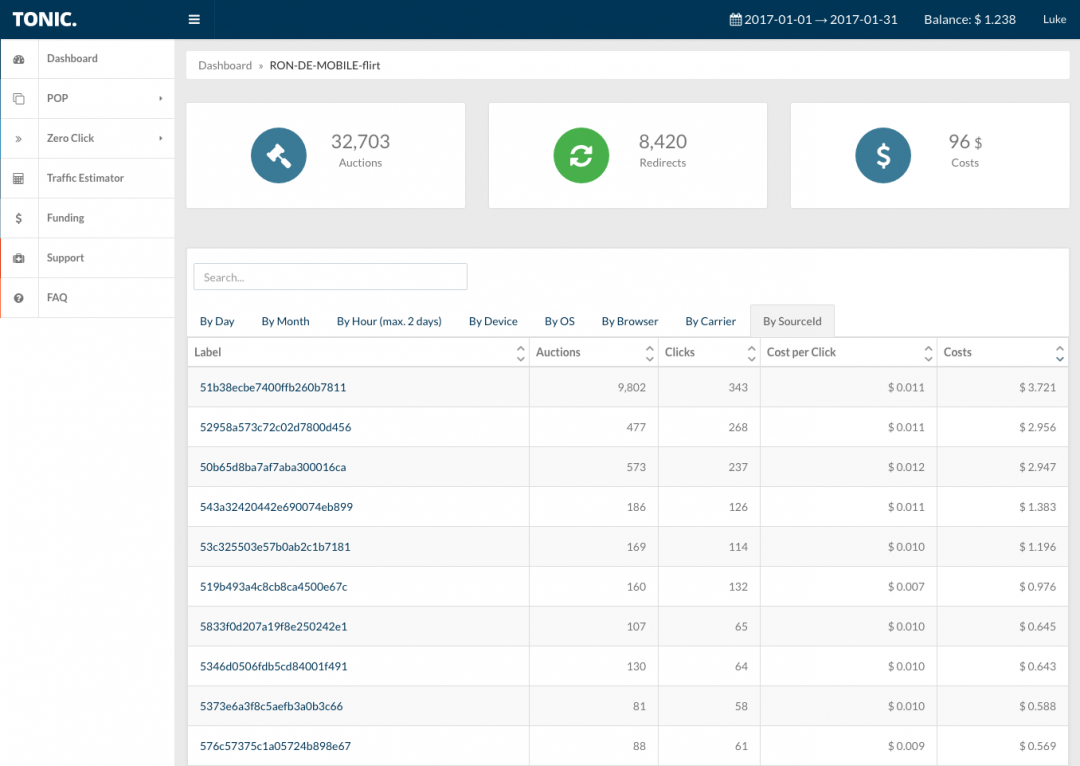The height and width of the screenshot is (766, 1080).
Task: Switch to the By Carrier tab
Action: (x=710, y=321)
